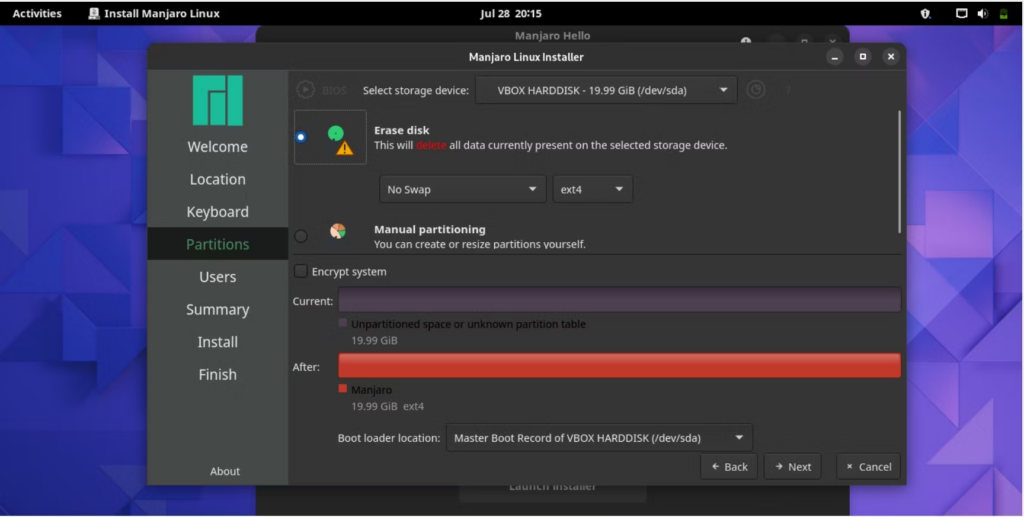Image resolution: width=1024 pixels, height=517 pixels.
Task: Click the Select storage device label
Action: click(x=416, y=90)
